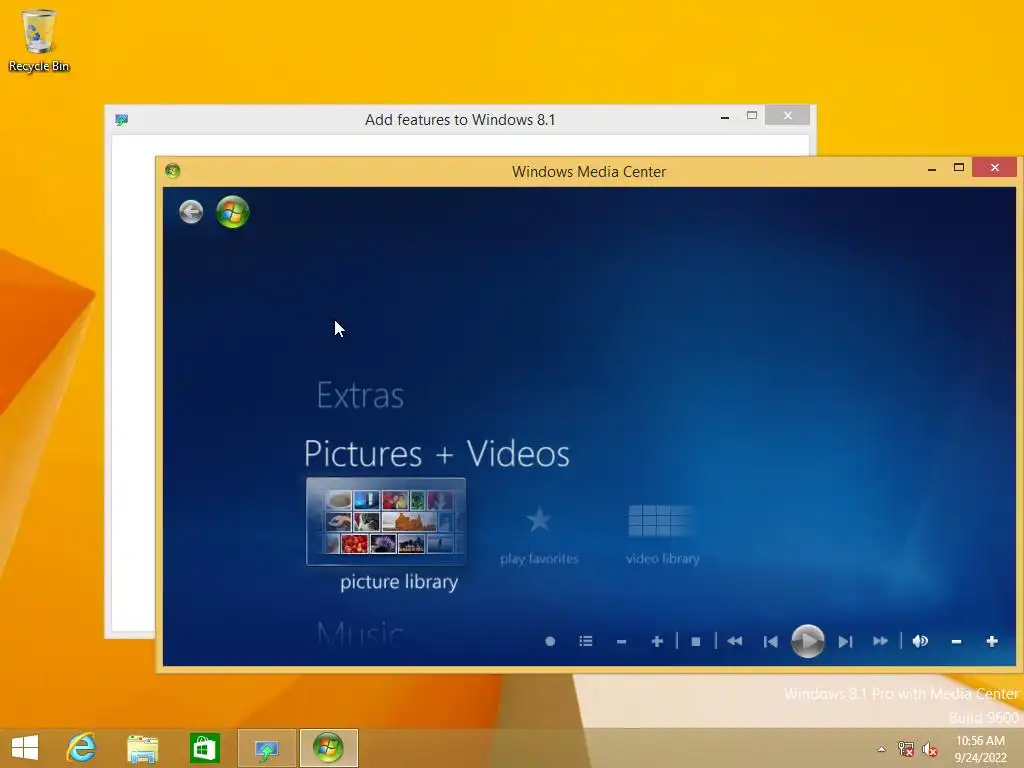This screenshot has width=1024, height=768.
Task: Skip forward to next track
Action: 845,641
